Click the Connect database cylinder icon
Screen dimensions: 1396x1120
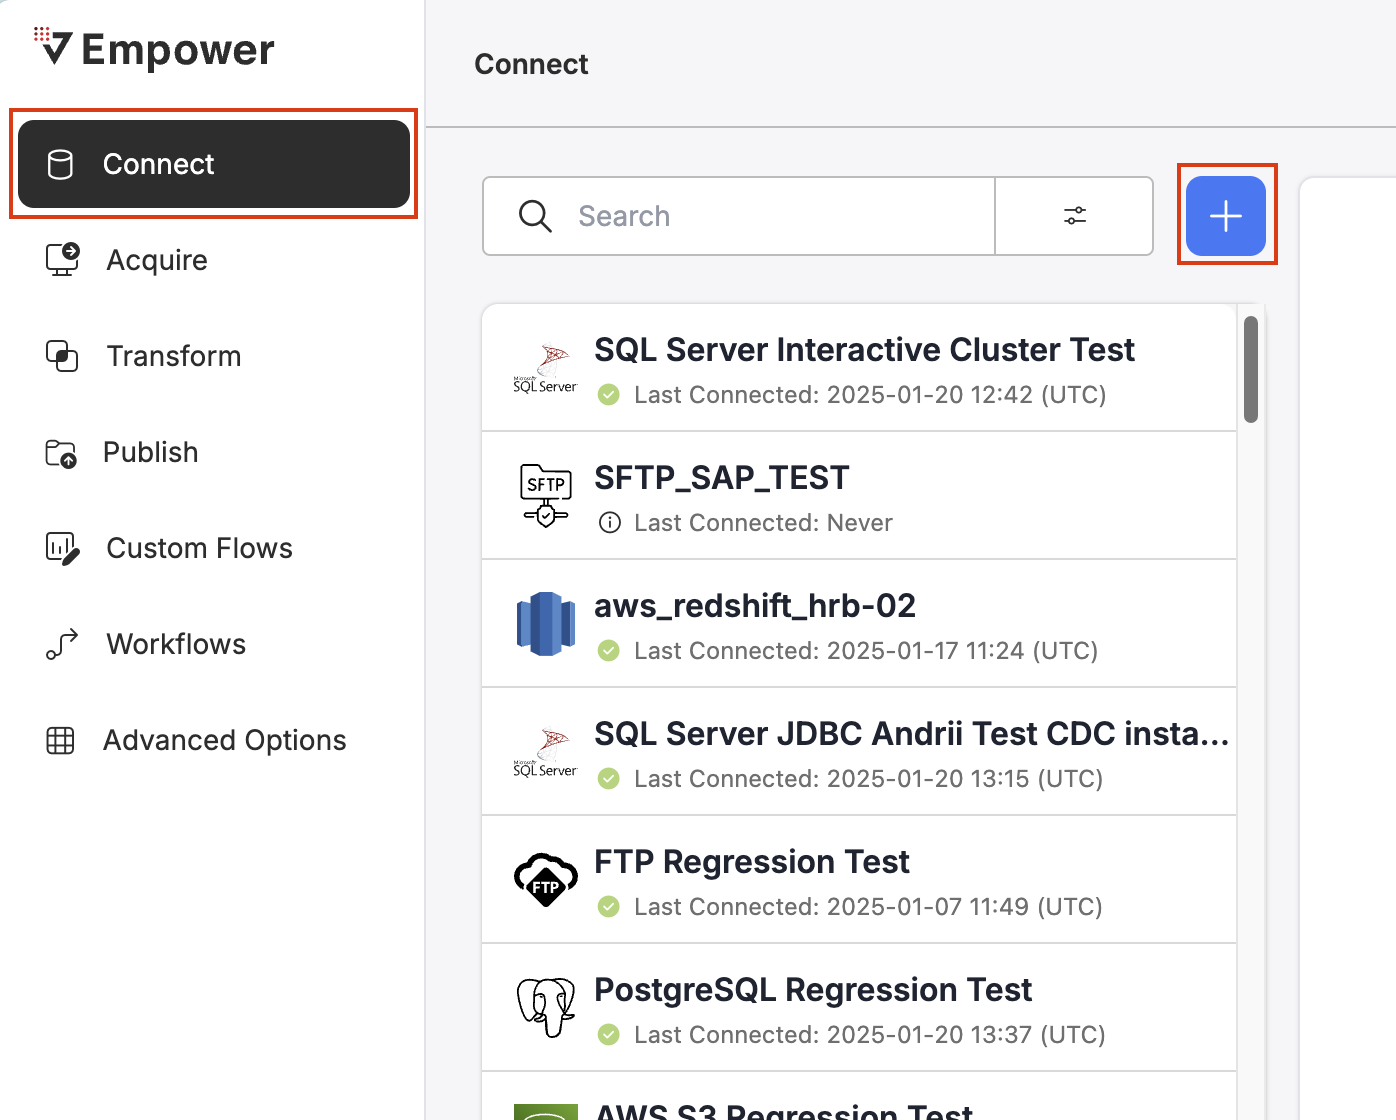click(x=60, y=164)
